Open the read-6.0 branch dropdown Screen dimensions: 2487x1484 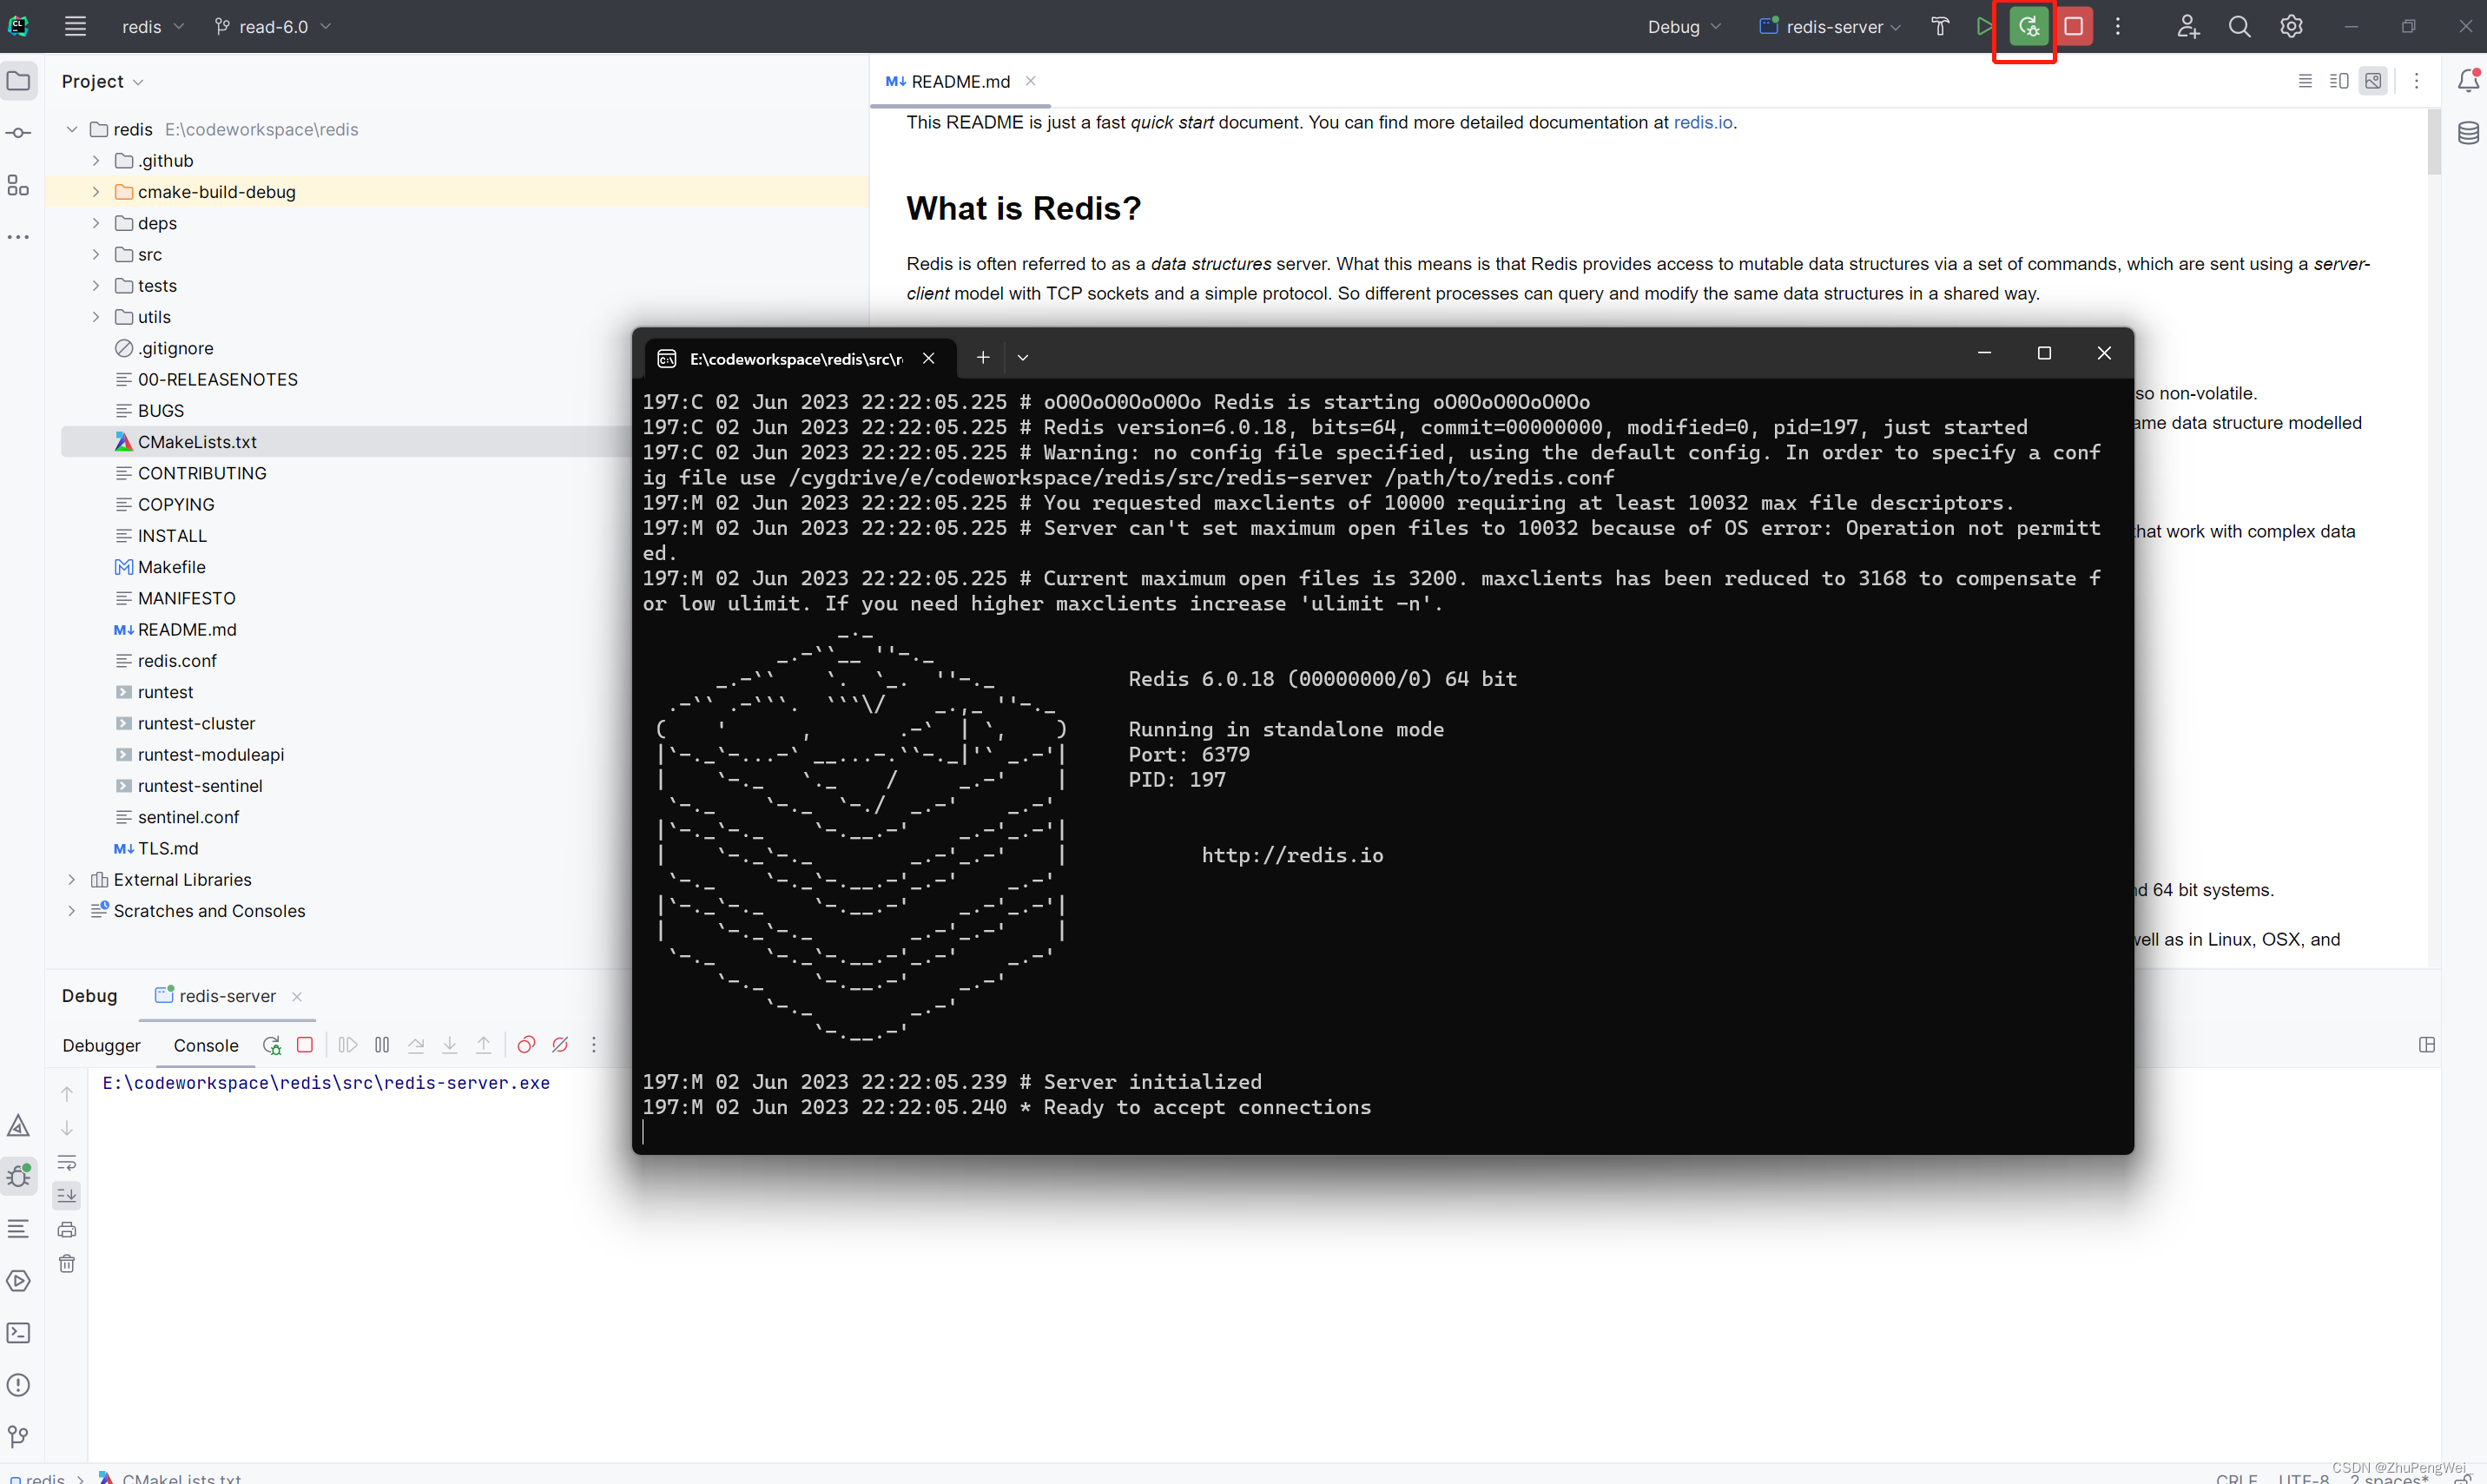coord(272,27)
